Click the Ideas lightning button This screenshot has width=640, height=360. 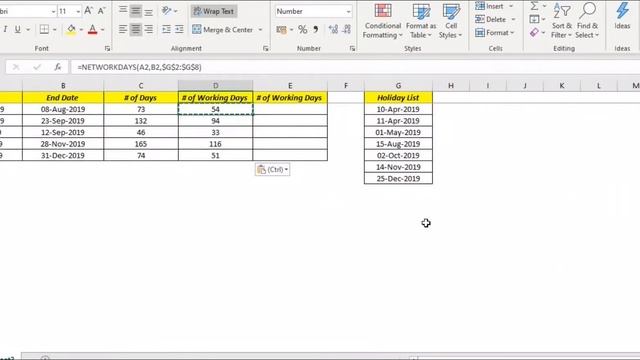point(622,16)
